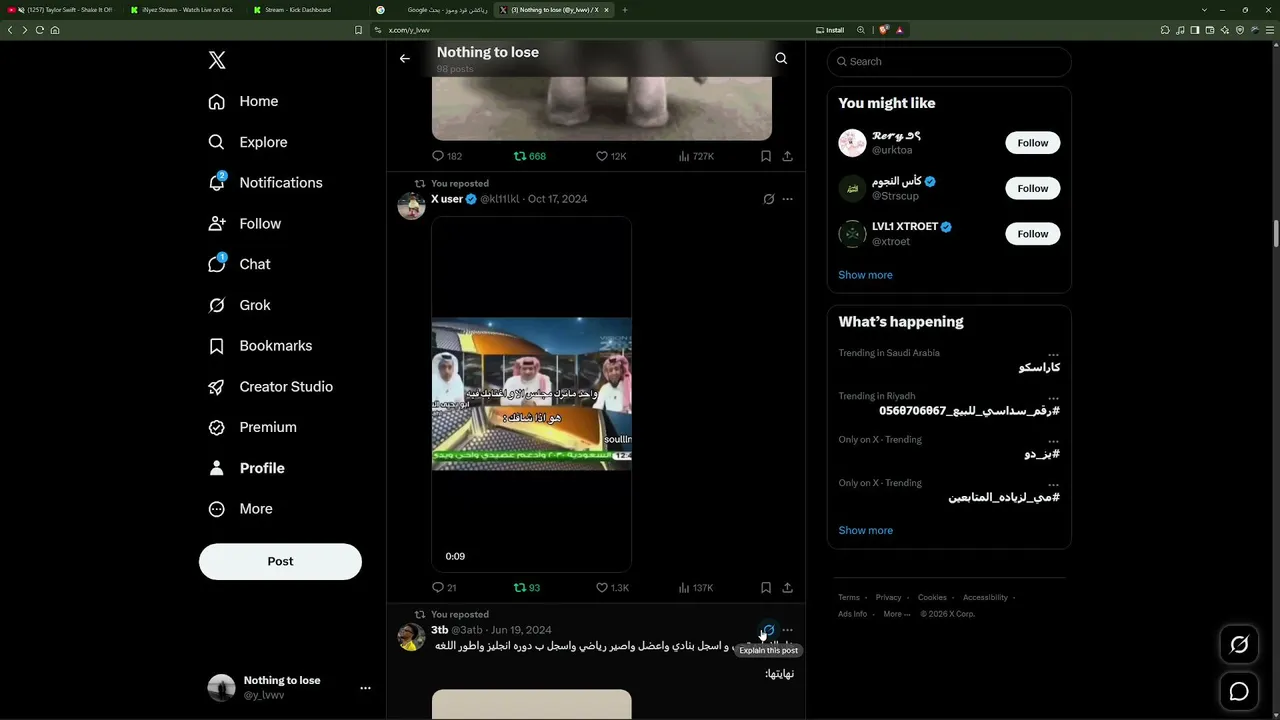This screenshot has width=1280, height=720.
Task: Bookmark the post with 727K views
Action: 765,156
